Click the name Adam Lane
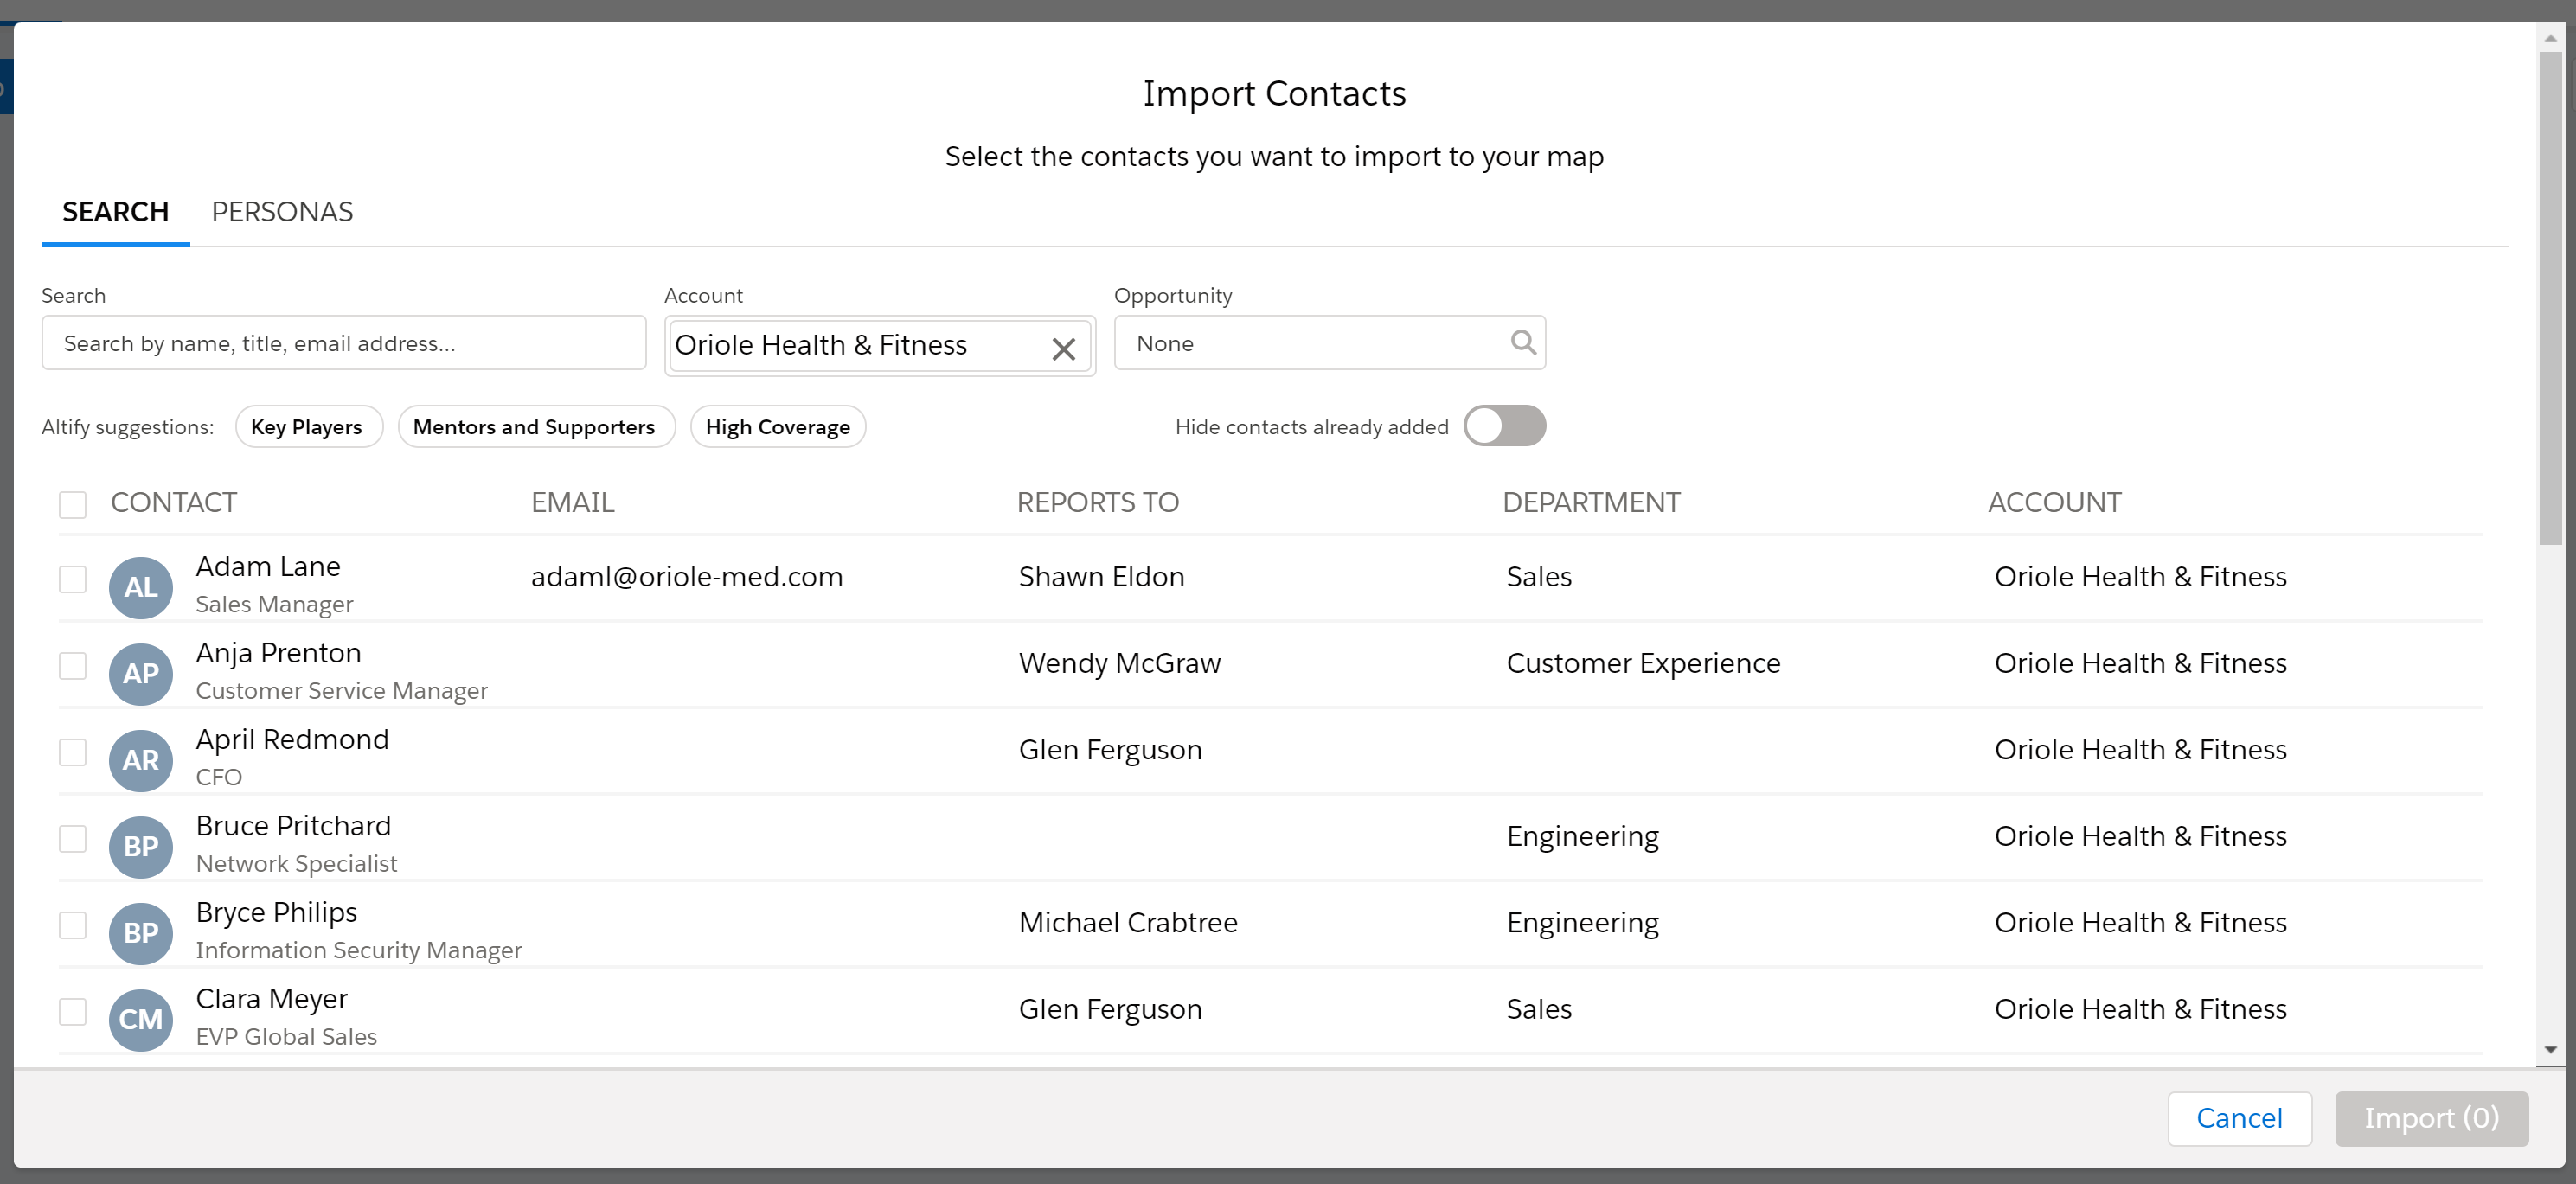 pos(268,566)
